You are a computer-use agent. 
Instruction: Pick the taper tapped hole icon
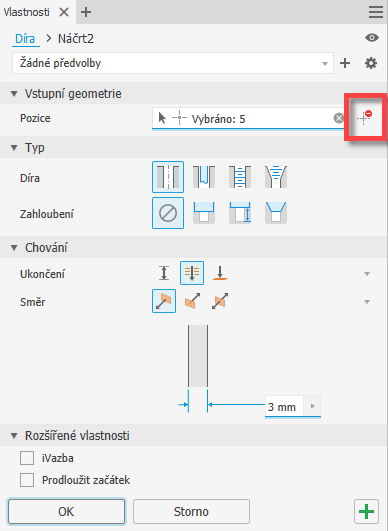(x=276, y=177)
